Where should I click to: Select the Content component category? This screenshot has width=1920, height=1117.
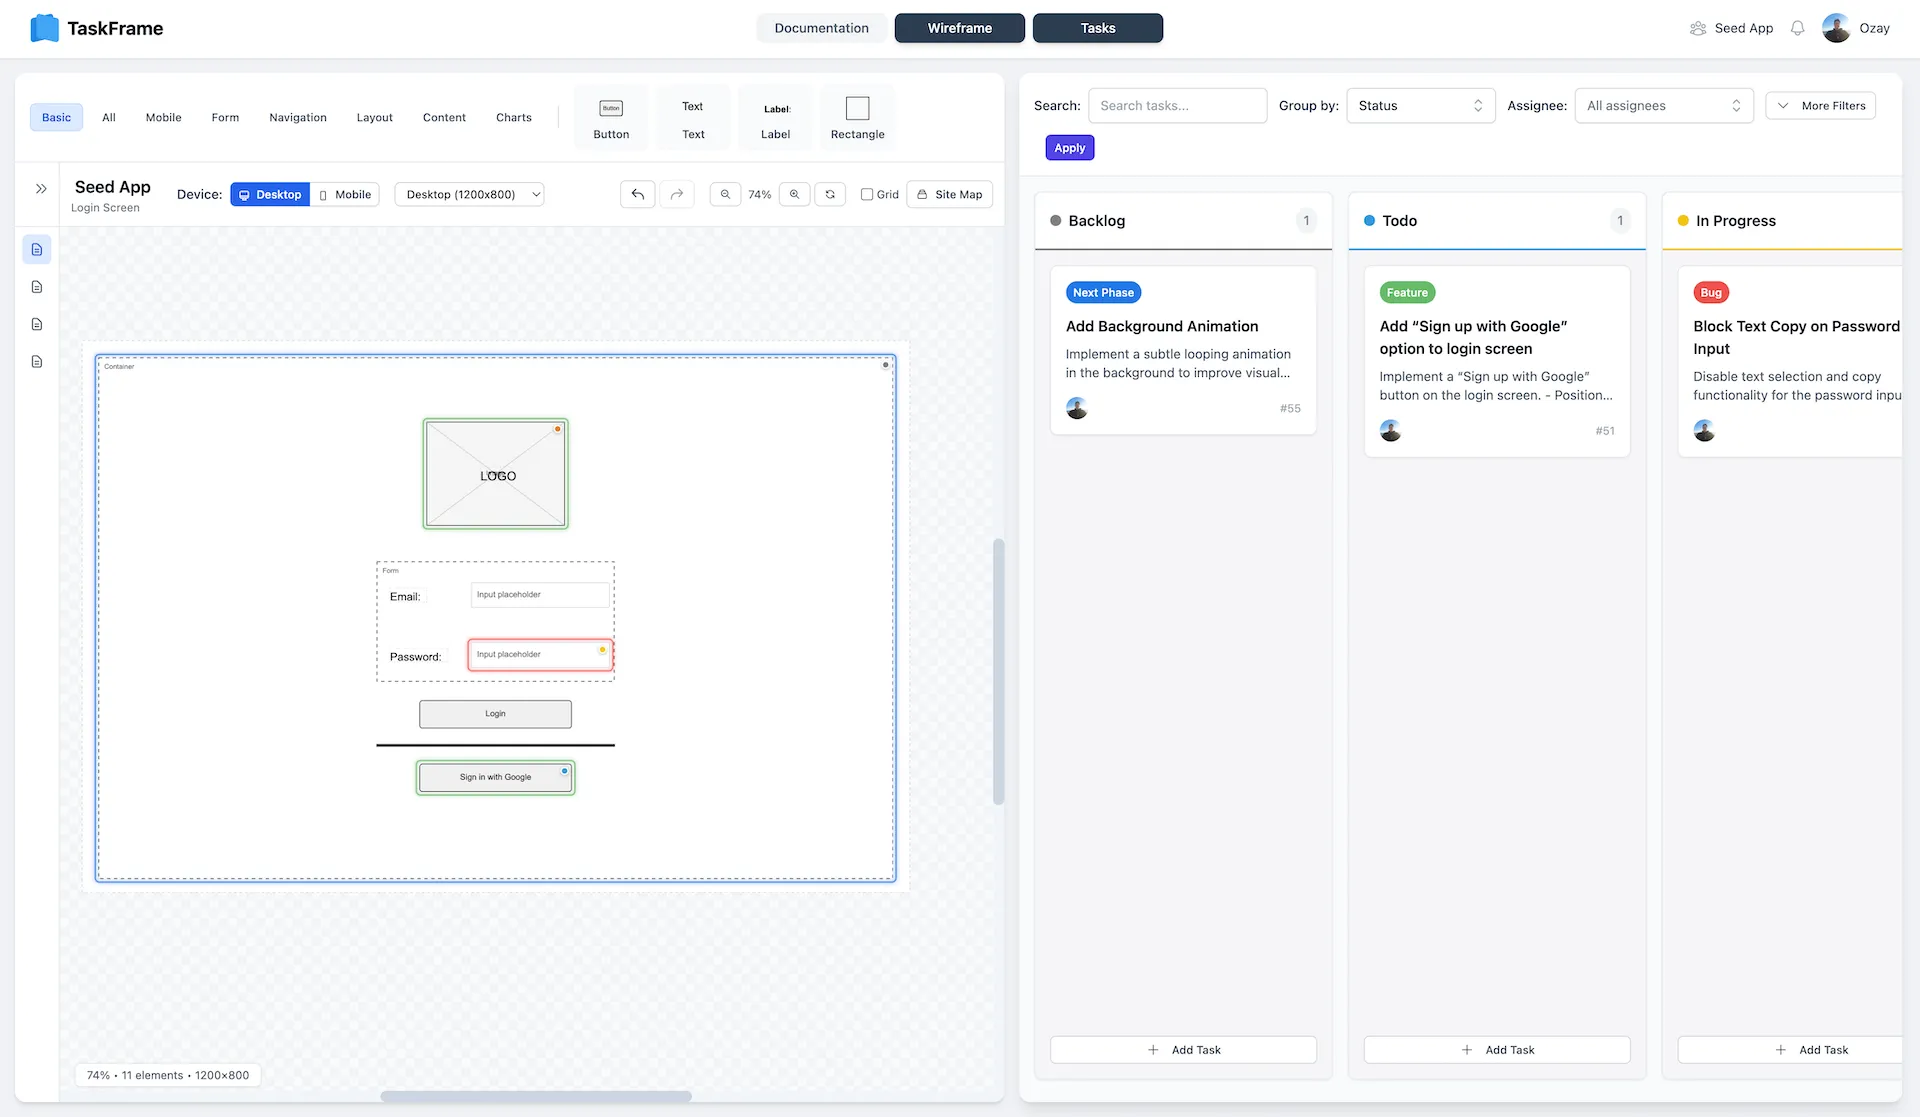pos(444,117)
